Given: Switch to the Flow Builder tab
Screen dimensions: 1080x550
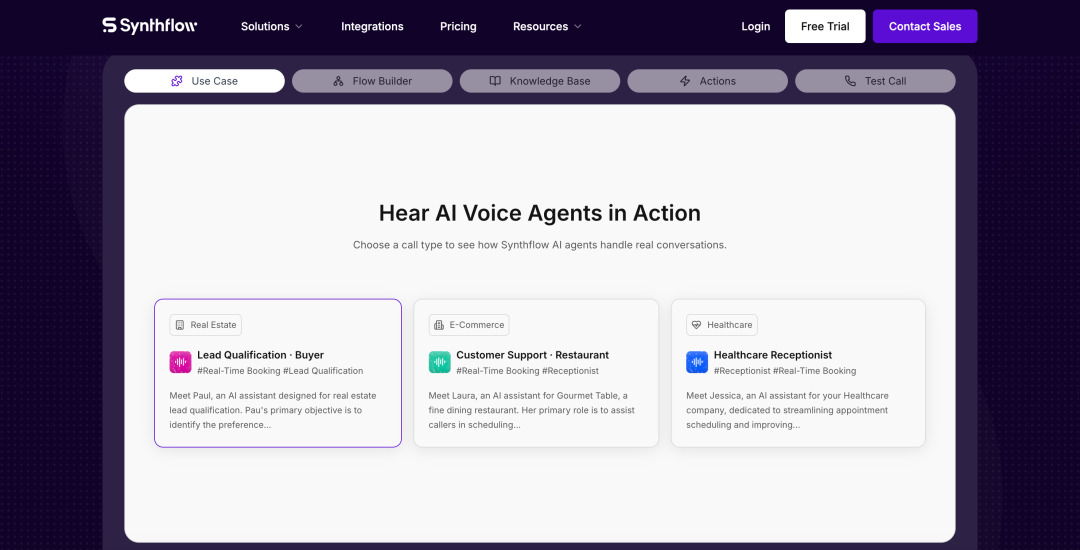Looking at the screenshot, I should click(x=372, y=81).
